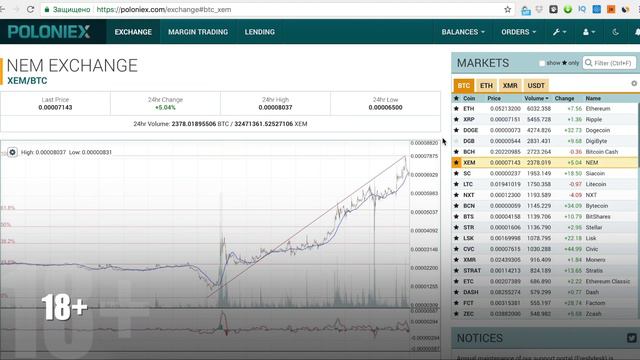Open the markets settings gear
The image size is (640, 360).
[x=634, y=83]
